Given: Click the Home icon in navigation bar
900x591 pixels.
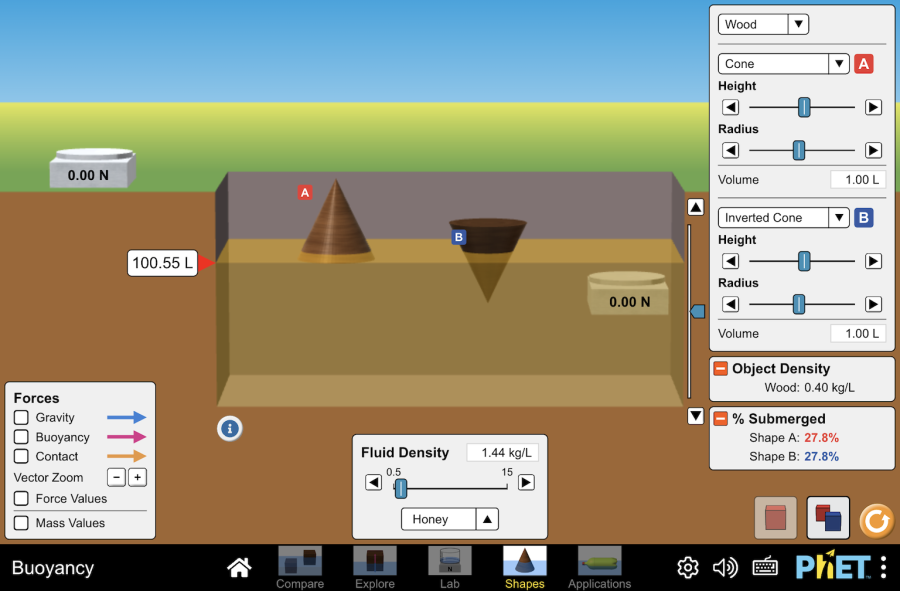Looking at the screenshot, I should (239, 568).
